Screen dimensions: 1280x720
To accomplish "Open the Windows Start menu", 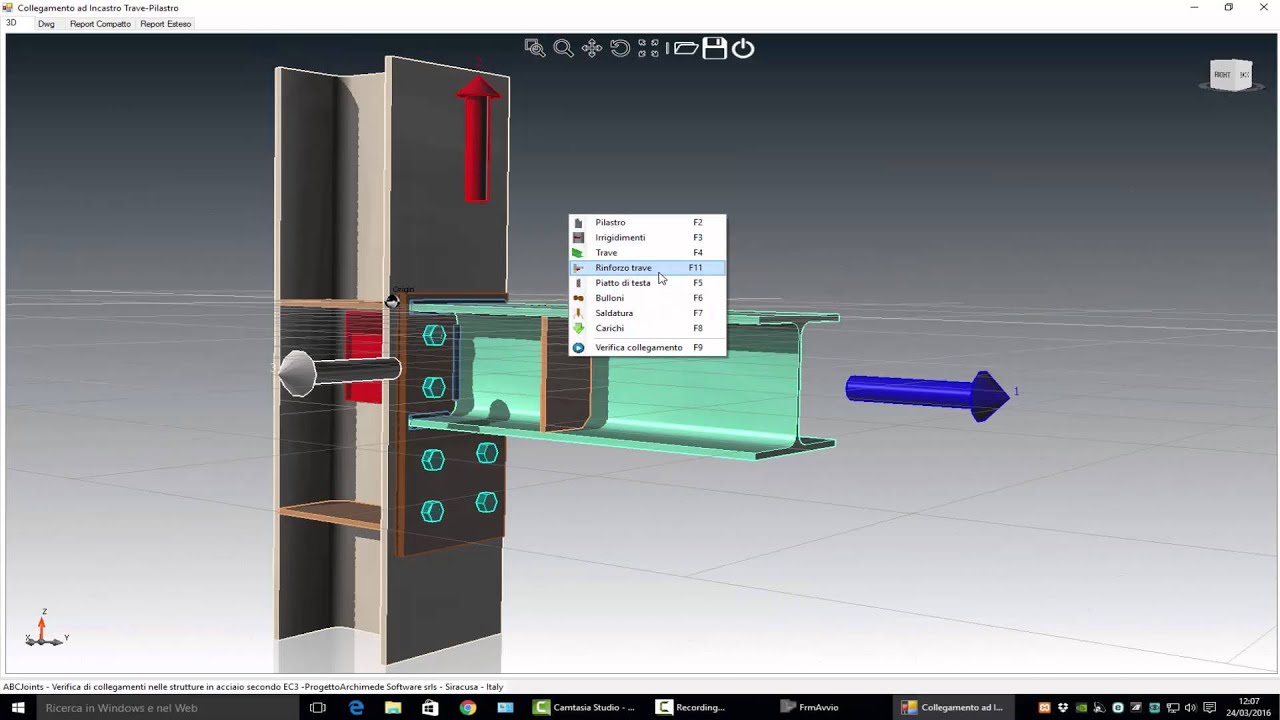I will coord(18,707).
